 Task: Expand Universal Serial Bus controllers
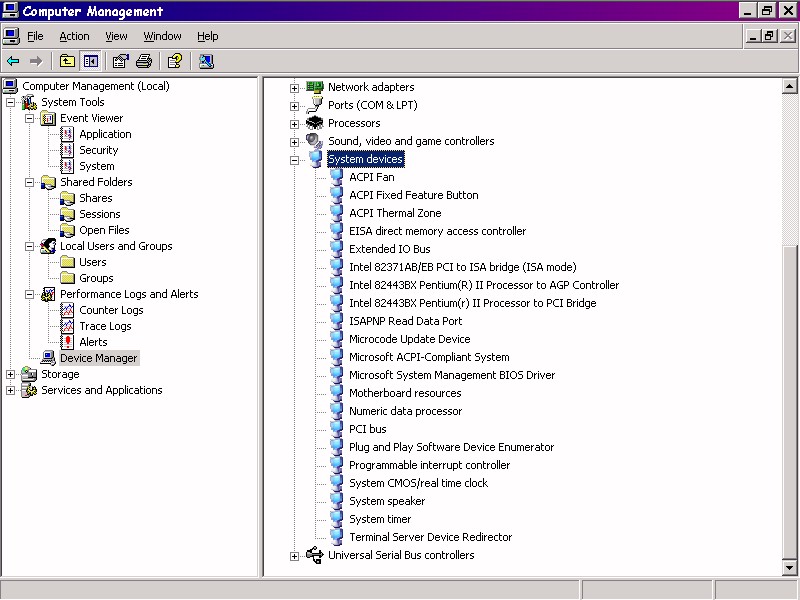coord(294,556)
